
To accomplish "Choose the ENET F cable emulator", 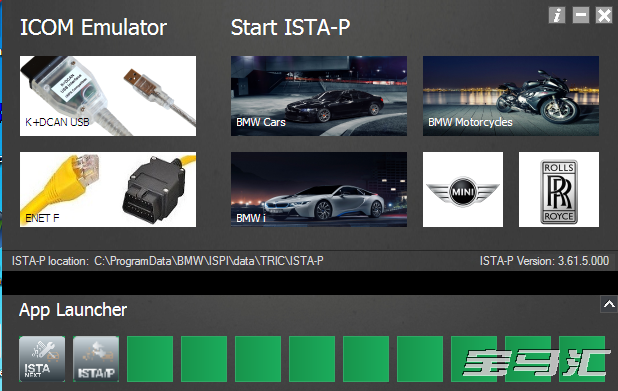I will [x=108, y=190].
